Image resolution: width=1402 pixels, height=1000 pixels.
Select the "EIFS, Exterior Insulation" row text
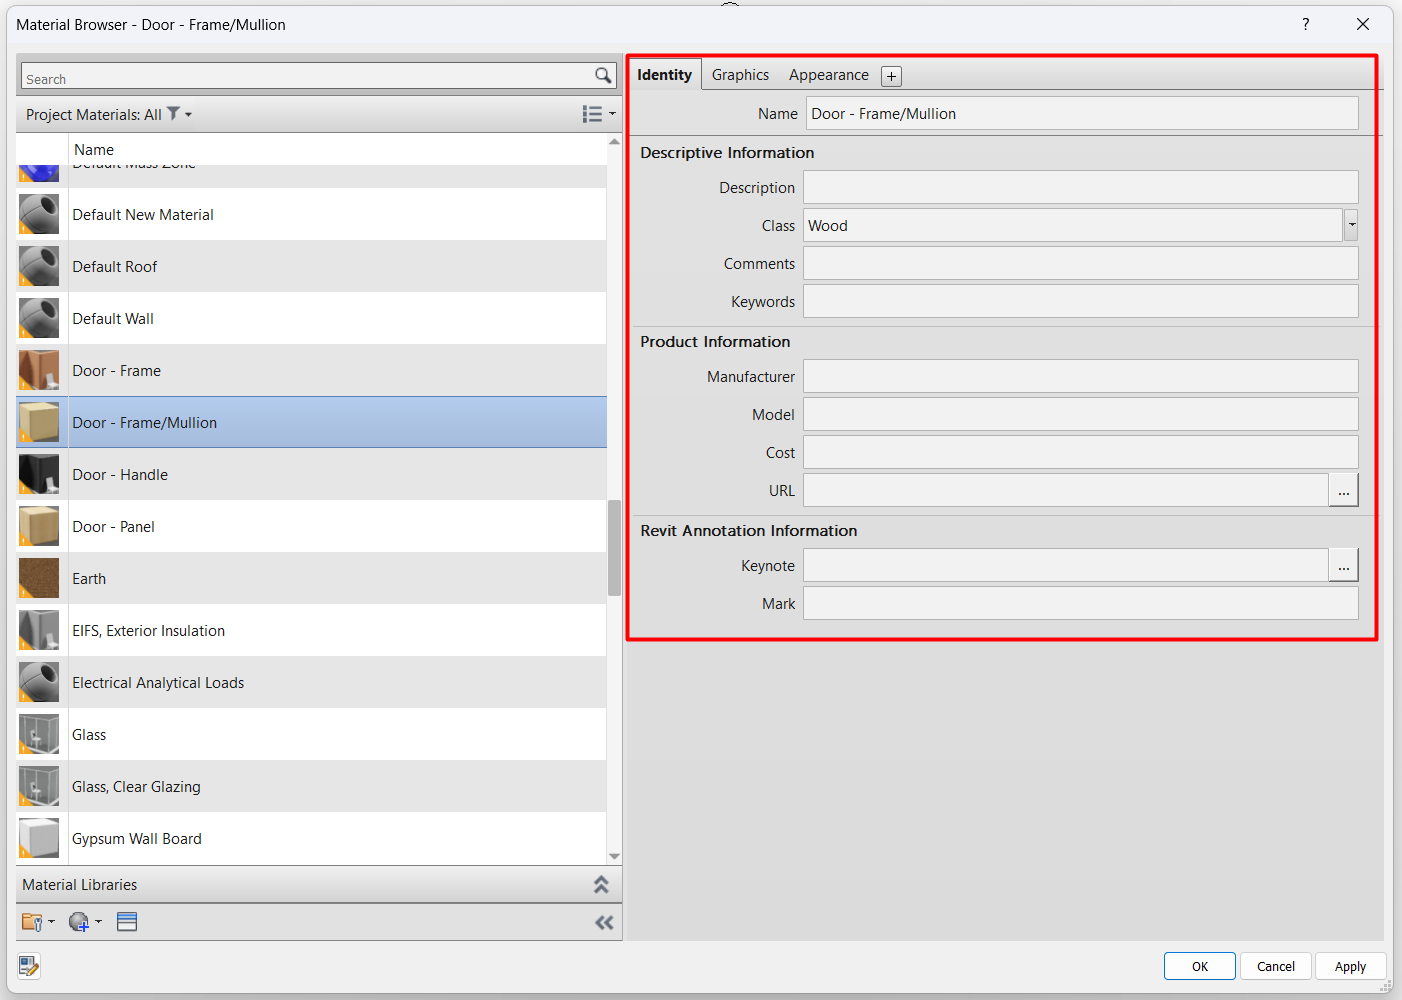point(149,630)
